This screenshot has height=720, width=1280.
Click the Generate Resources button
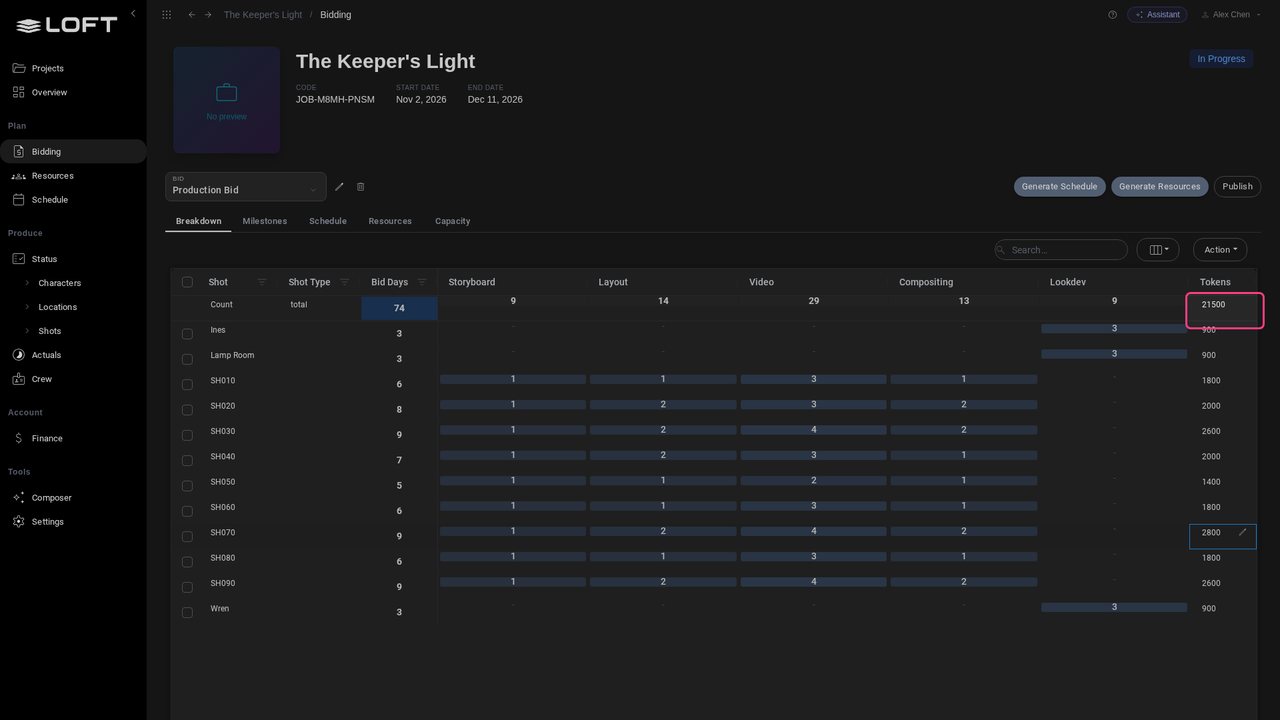[1160, 187]
